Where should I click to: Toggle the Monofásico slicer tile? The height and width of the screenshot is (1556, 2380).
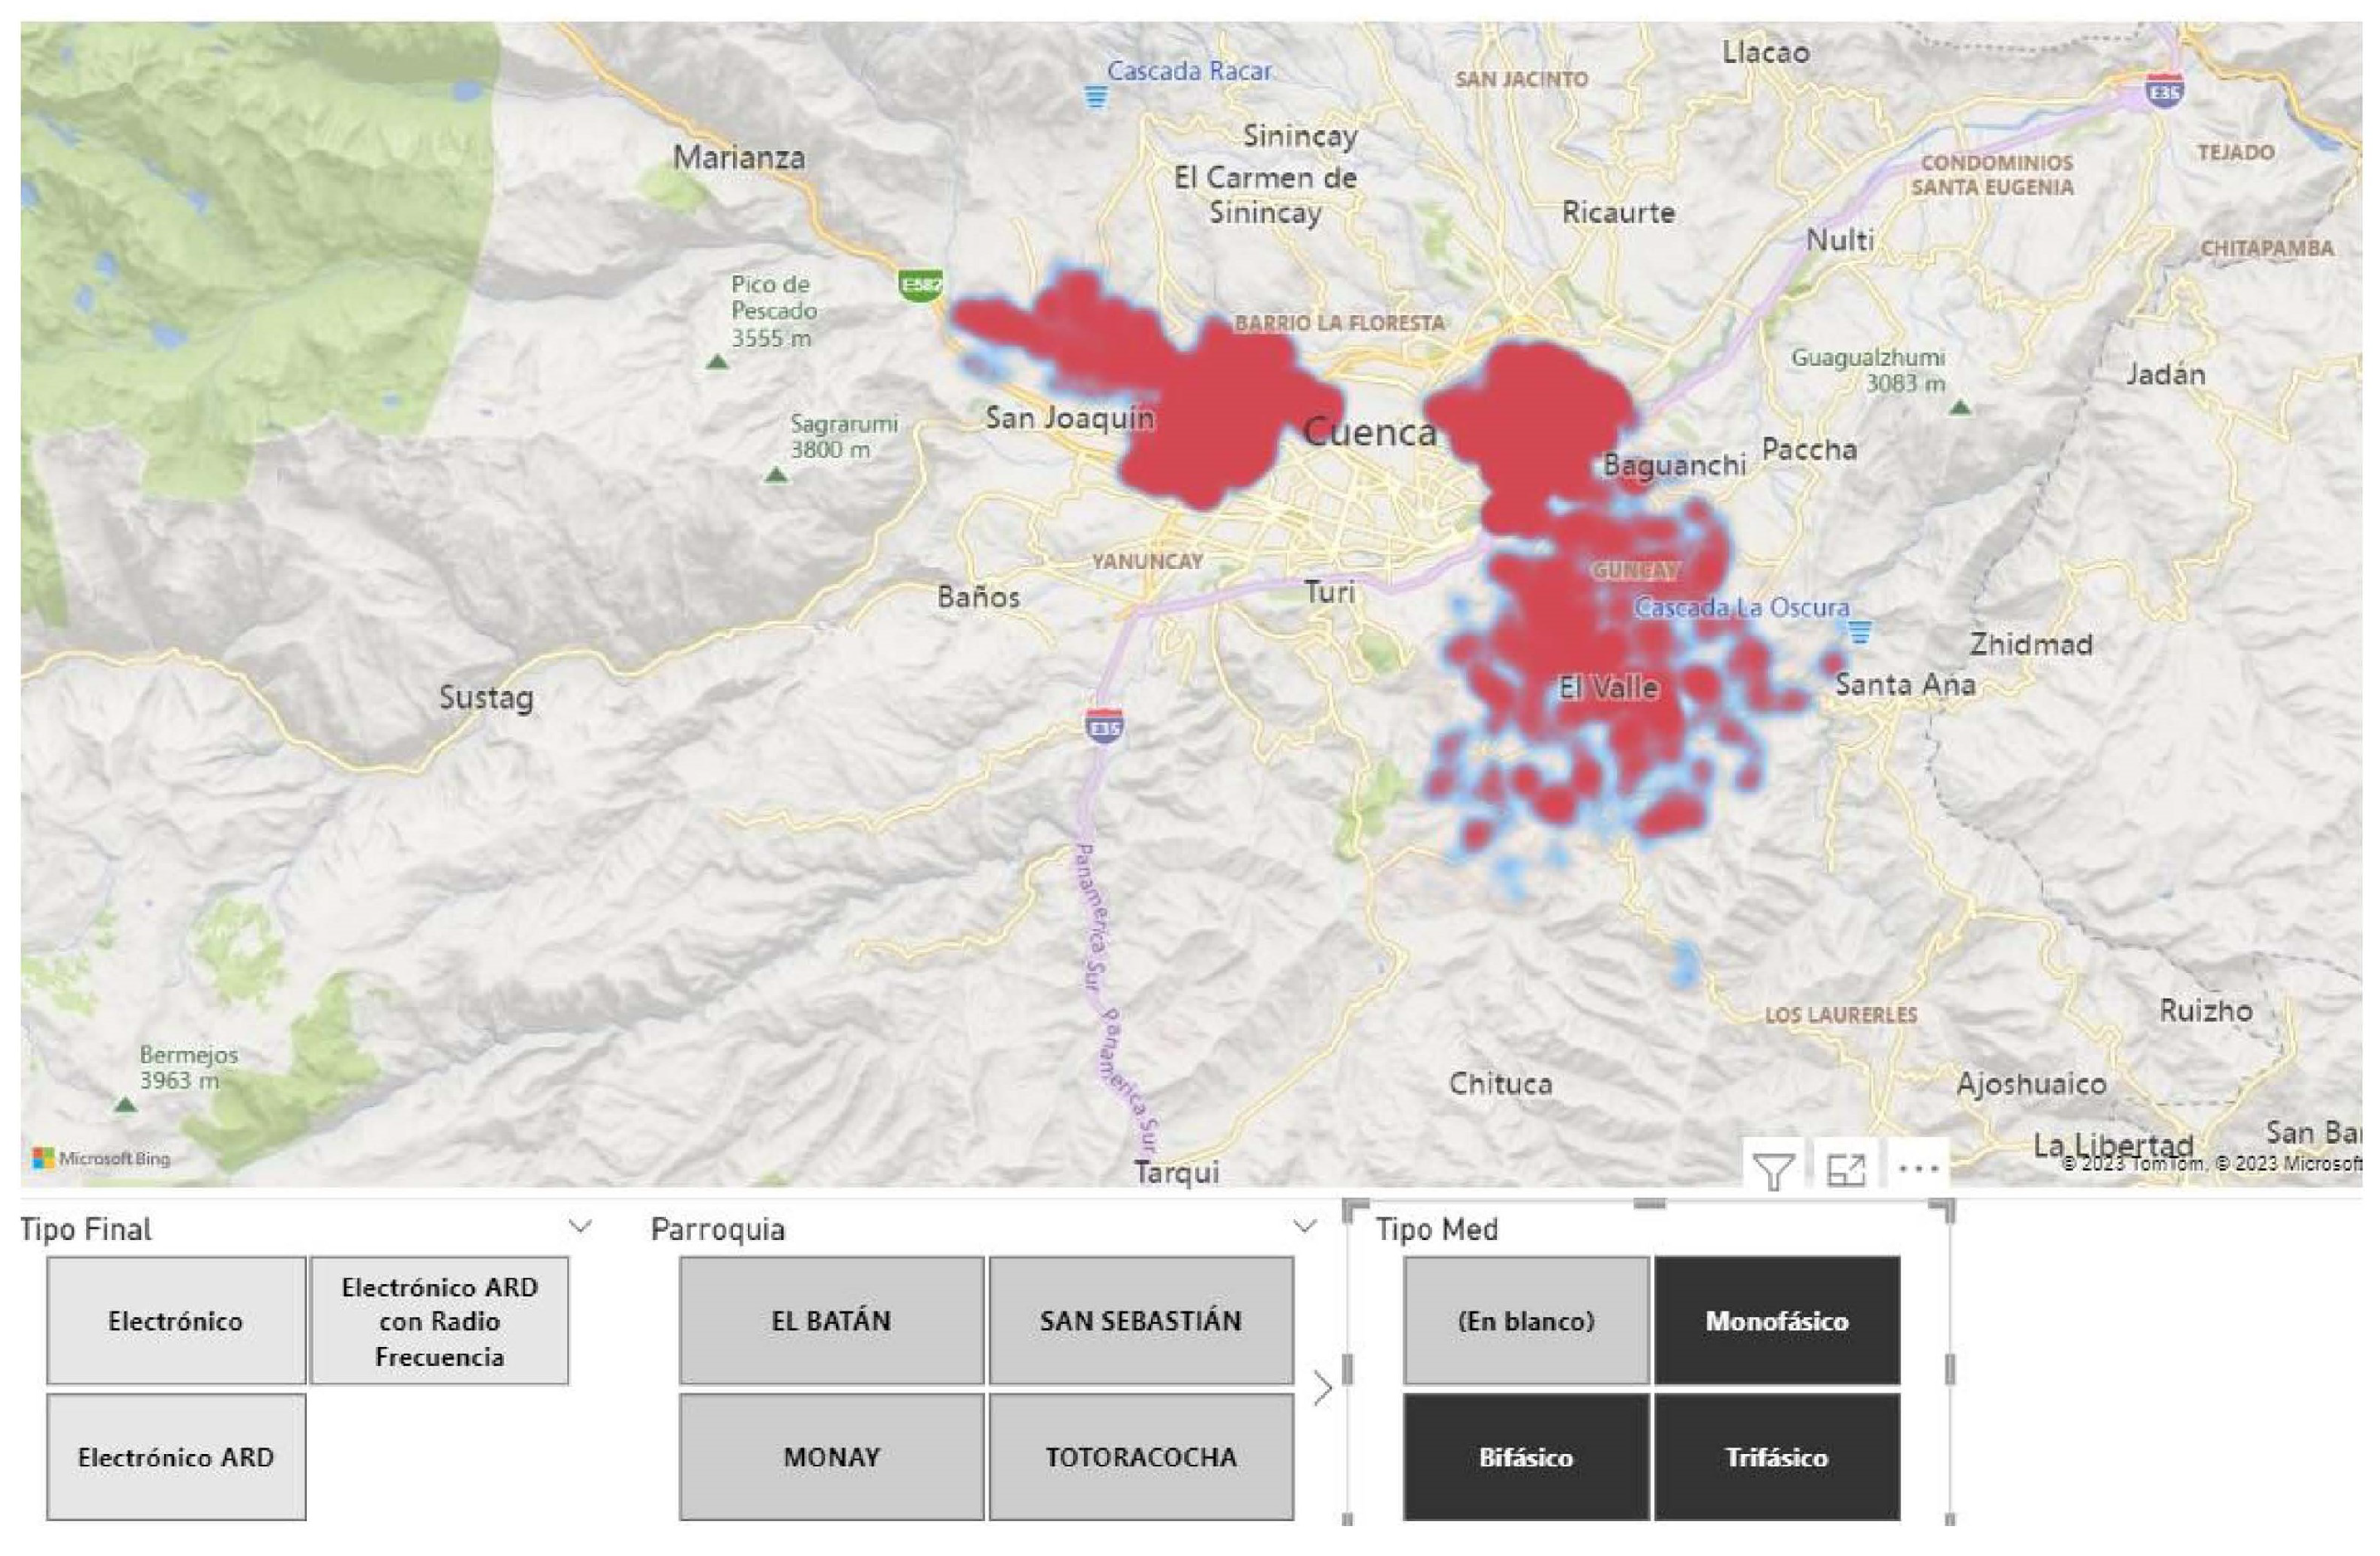coord(1776,1321)
